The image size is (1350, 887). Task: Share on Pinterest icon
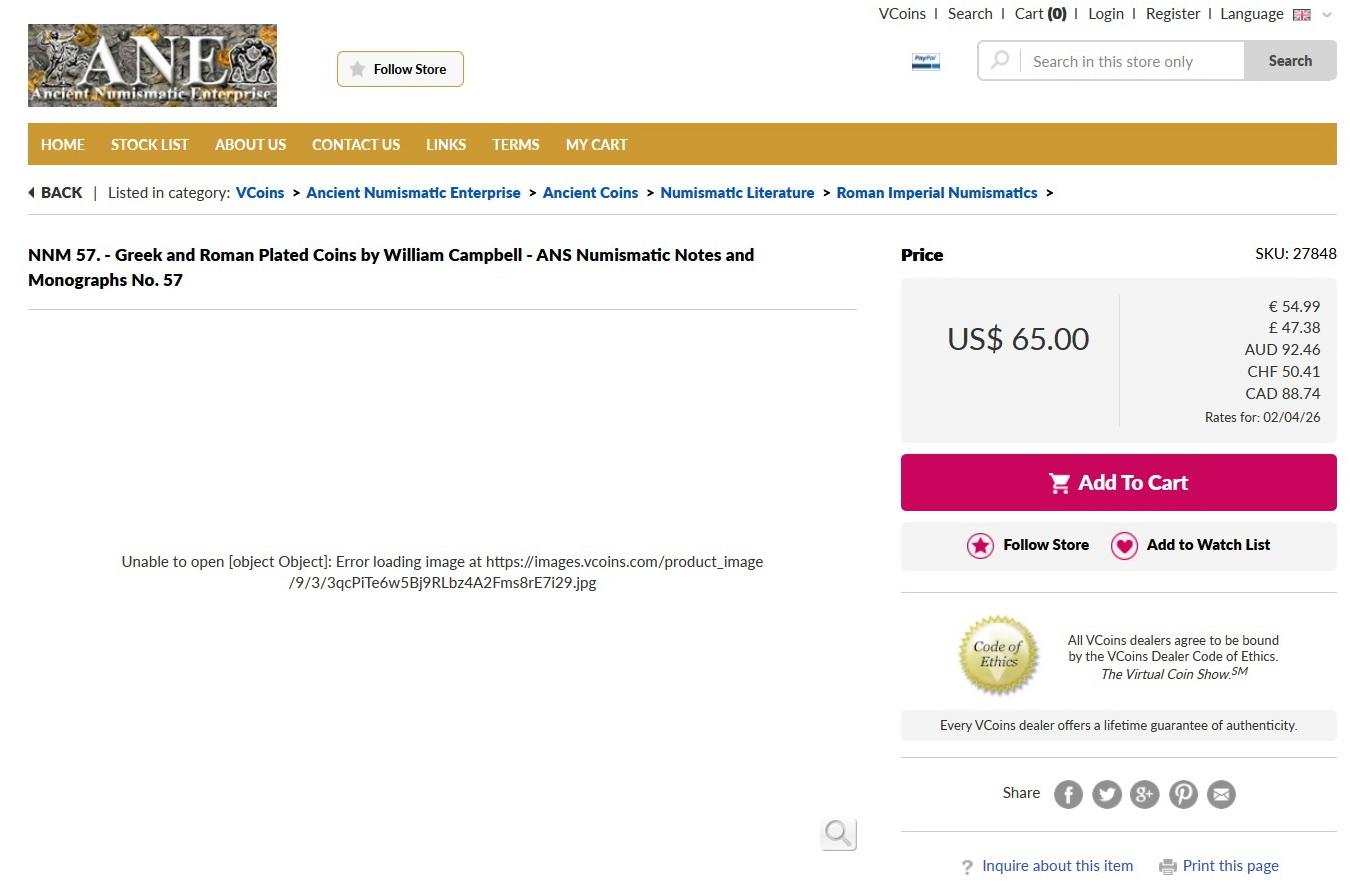(1183, 795)
